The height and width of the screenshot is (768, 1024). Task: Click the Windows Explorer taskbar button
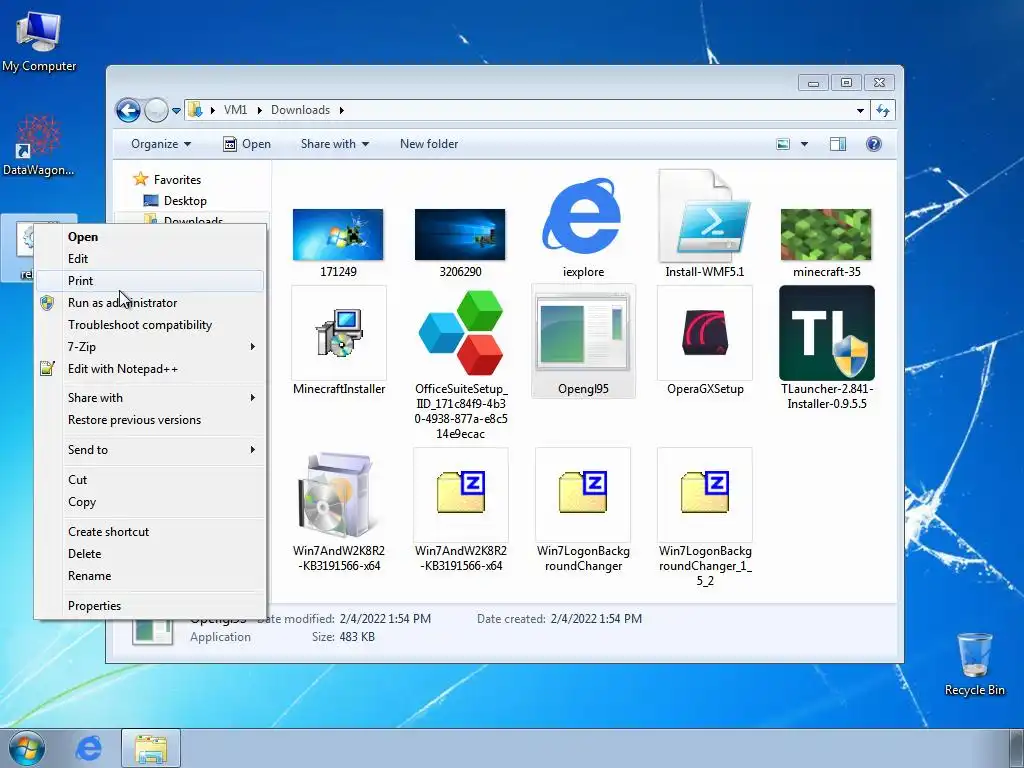click(151, 748)
